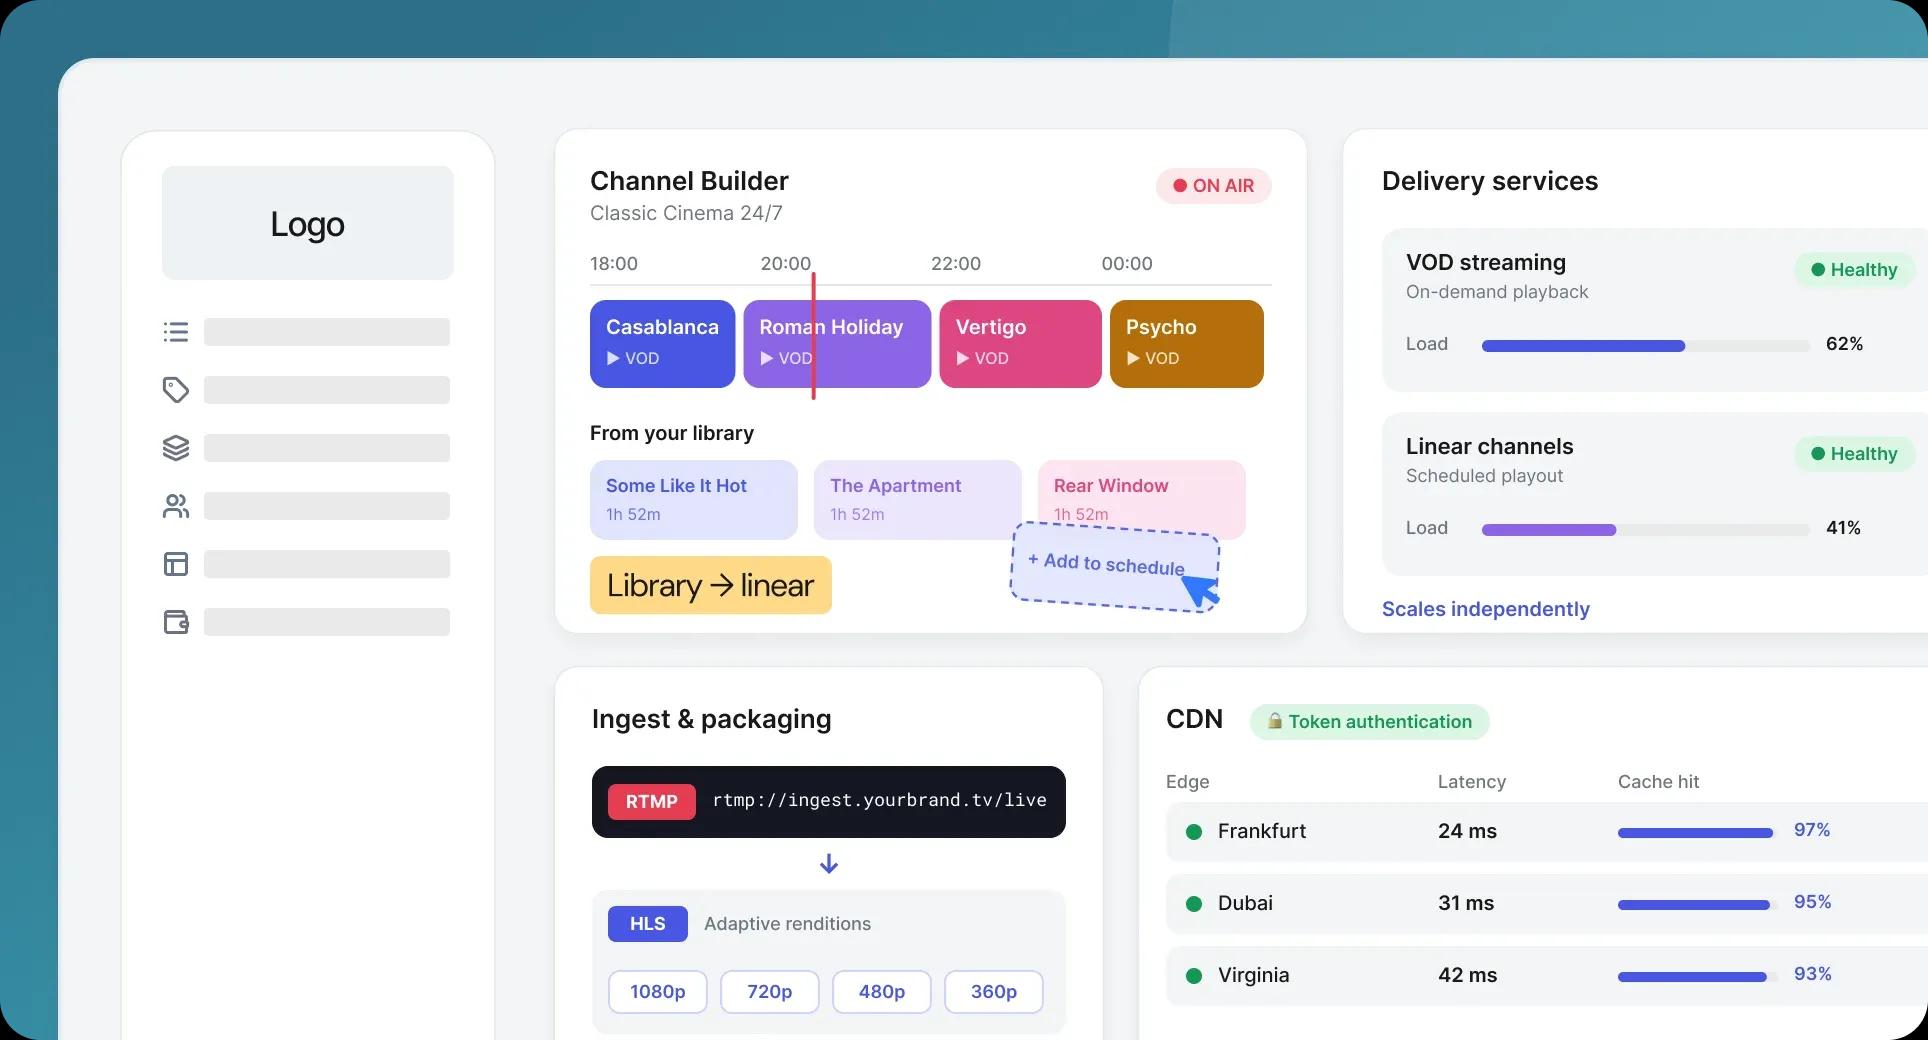
Task: Click the lock icon in Token authentication
Action: pos(1275,721)
